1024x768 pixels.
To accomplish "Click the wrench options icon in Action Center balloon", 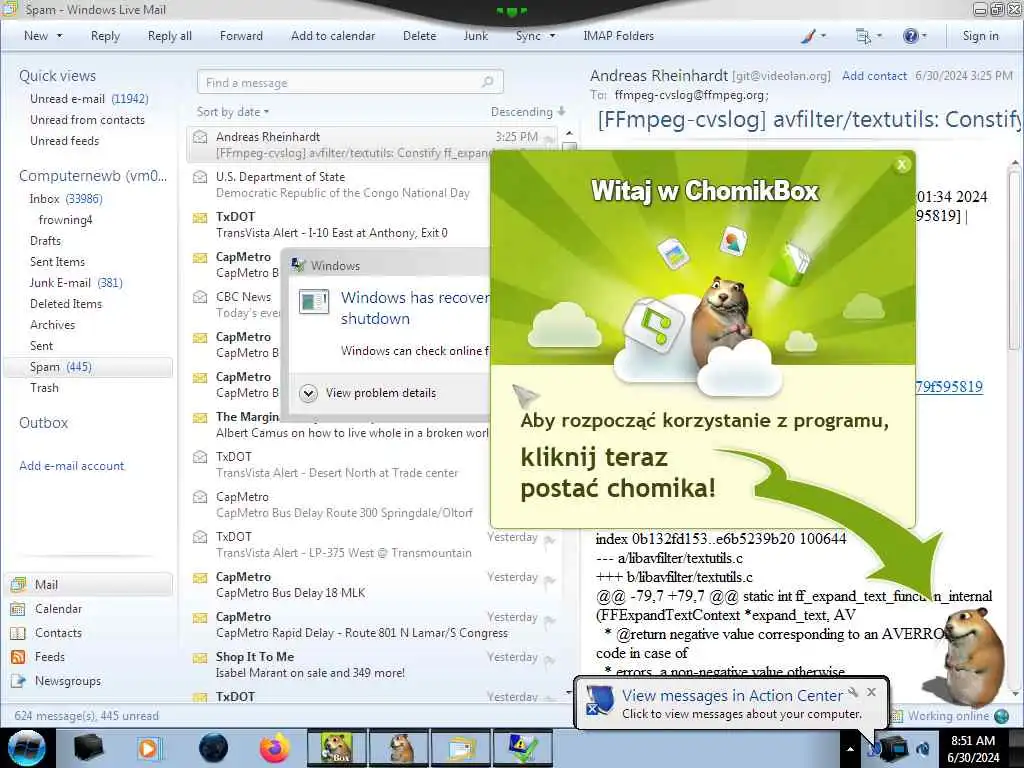I will coord(853,692).
